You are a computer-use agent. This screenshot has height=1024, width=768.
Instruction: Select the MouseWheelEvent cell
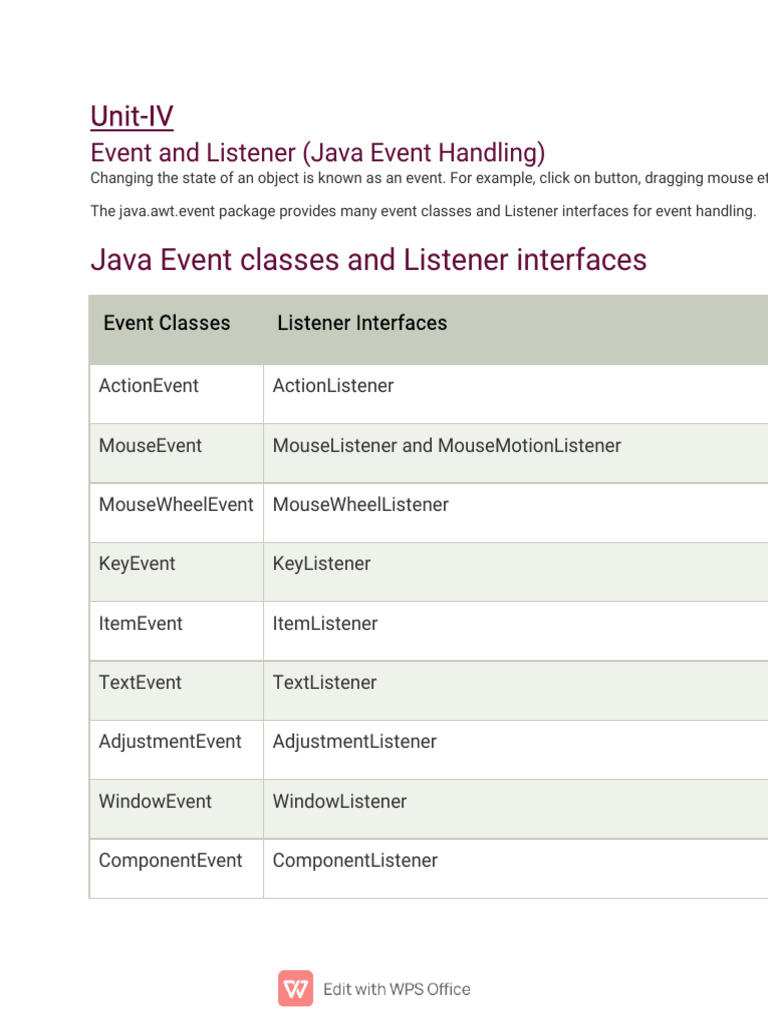pyautogui.click(x=176, y=505)
